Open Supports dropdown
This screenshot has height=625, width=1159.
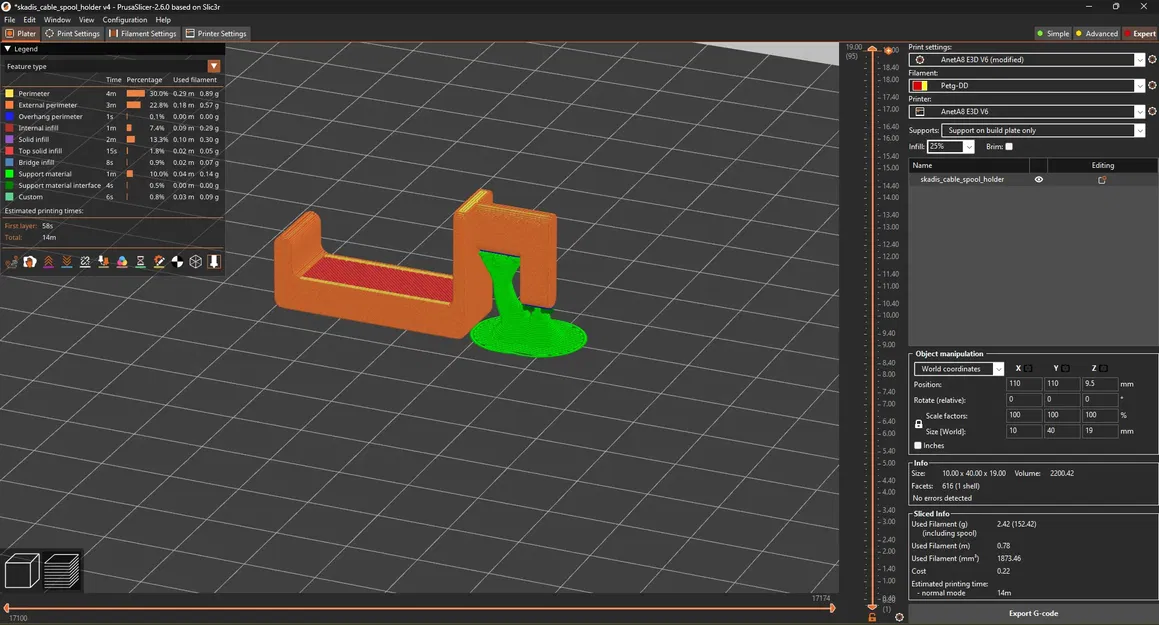click(x=1139, y=131)
